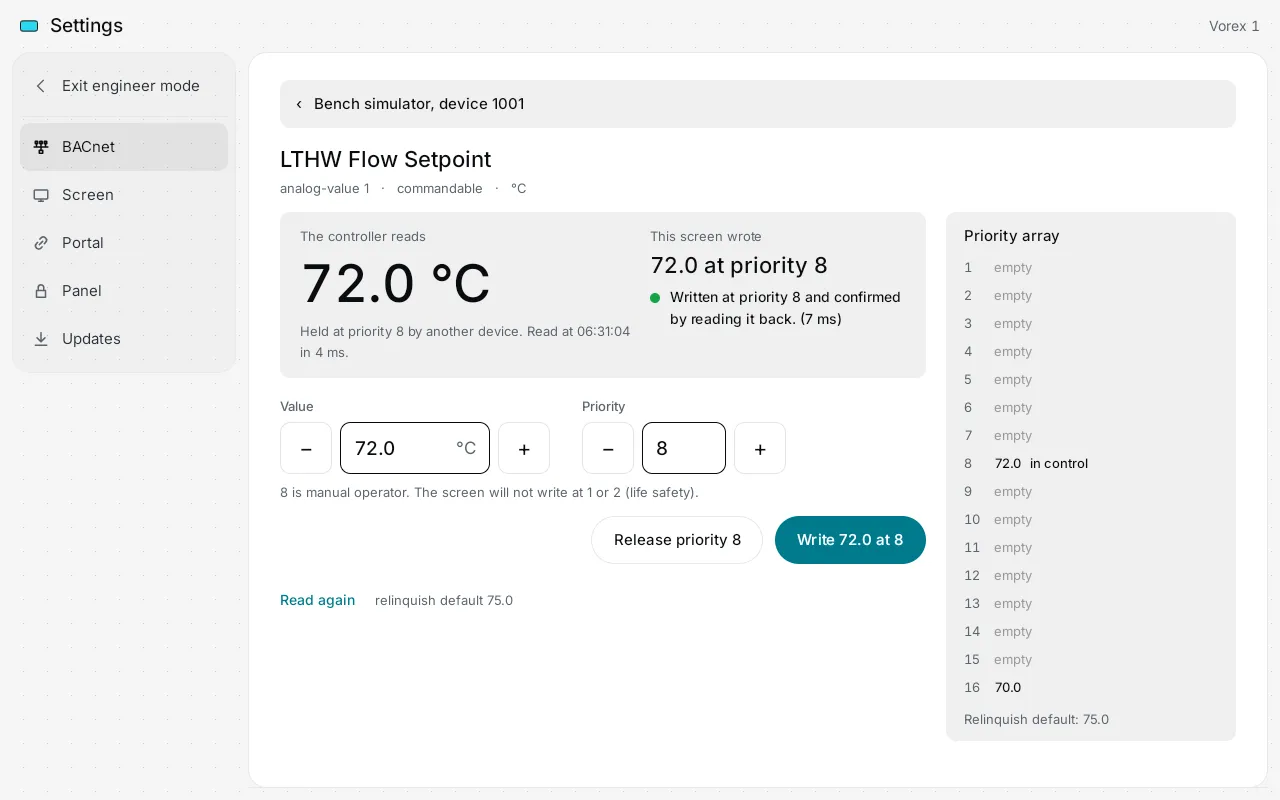Click the Screen monitor icon

tap(41, 195)
